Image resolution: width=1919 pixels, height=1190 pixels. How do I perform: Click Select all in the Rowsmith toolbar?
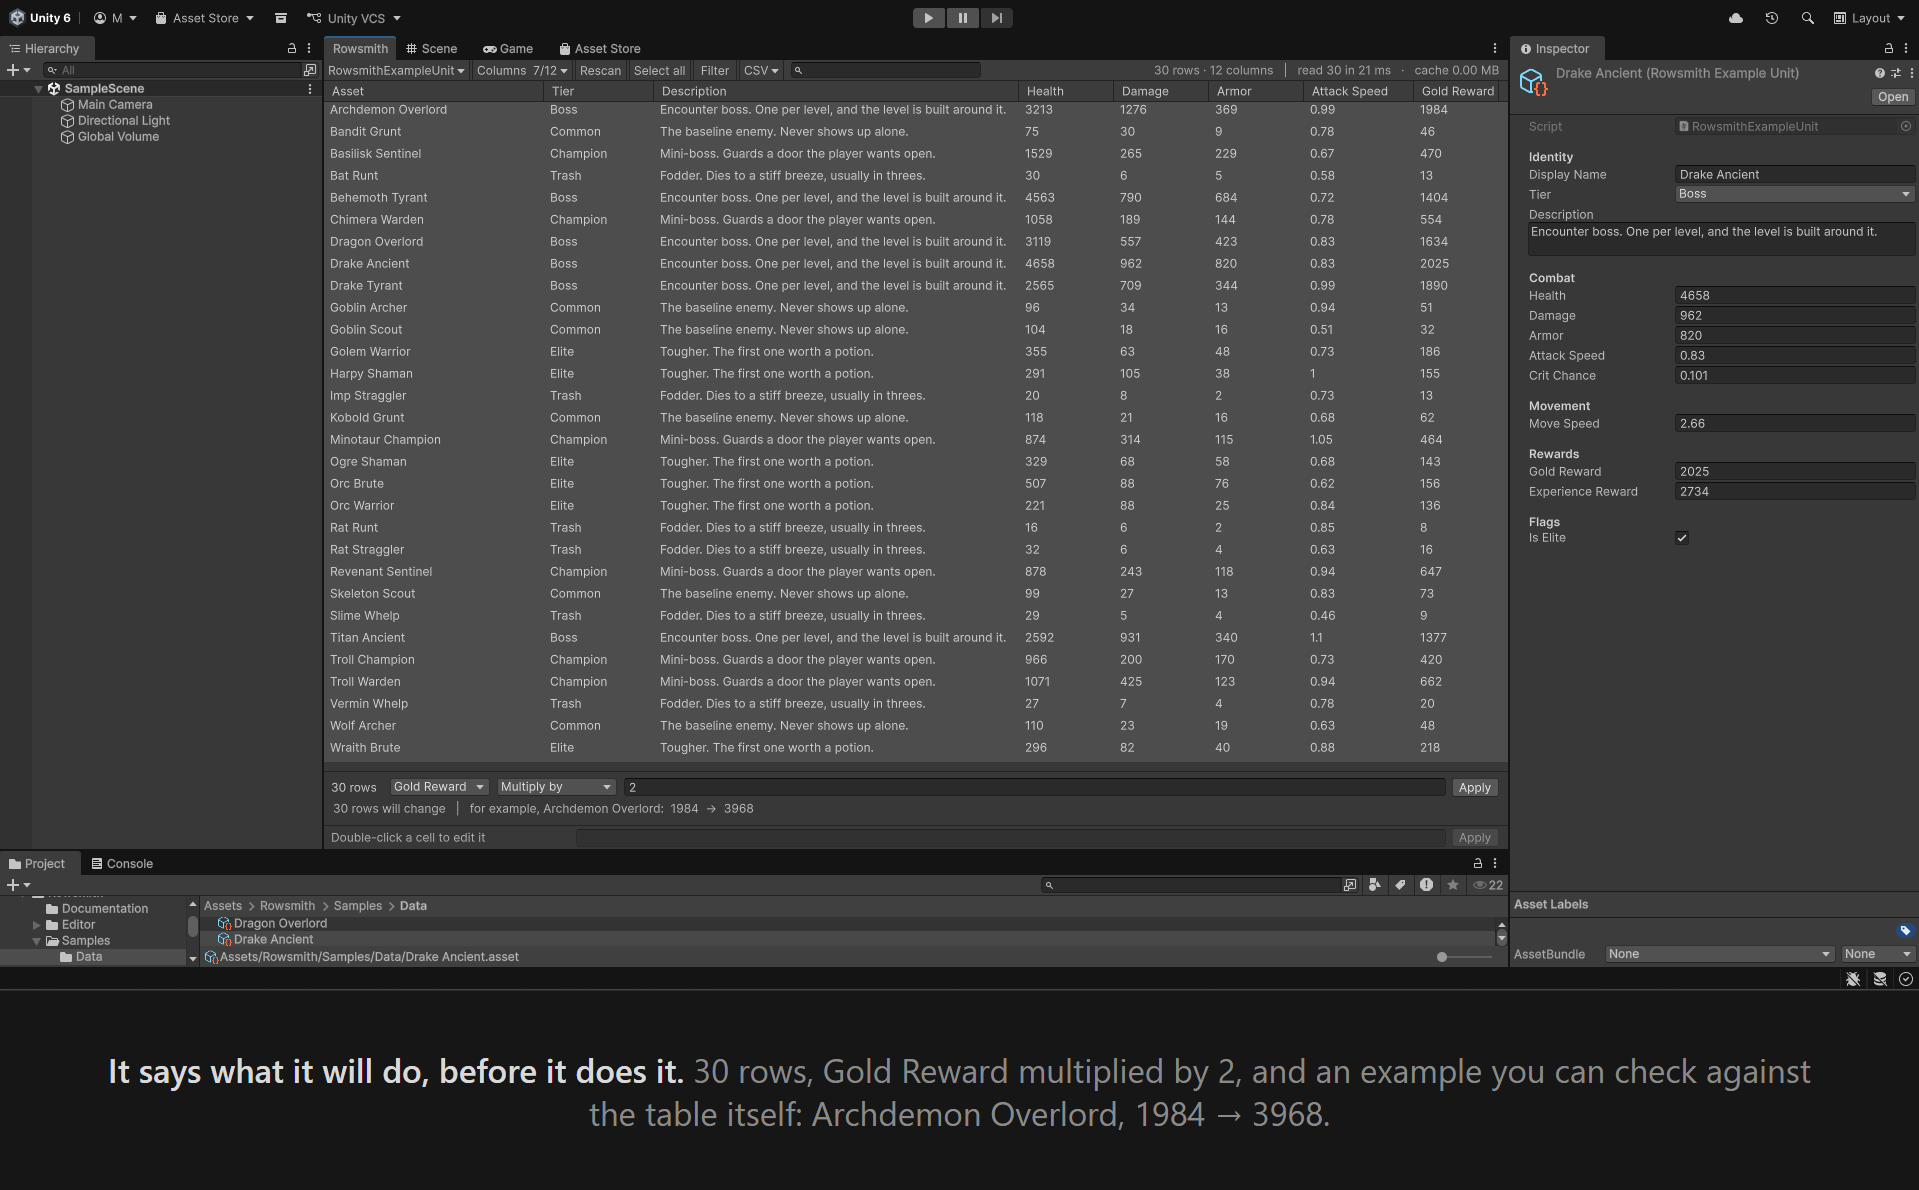(659, 70)
